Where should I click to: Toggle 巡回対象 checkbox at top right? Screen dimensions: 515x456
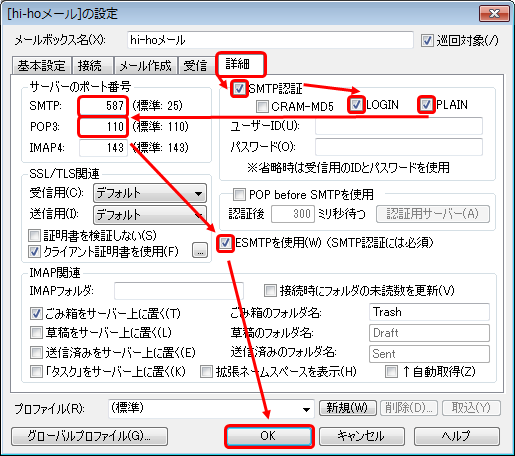(x=427, y=41)
